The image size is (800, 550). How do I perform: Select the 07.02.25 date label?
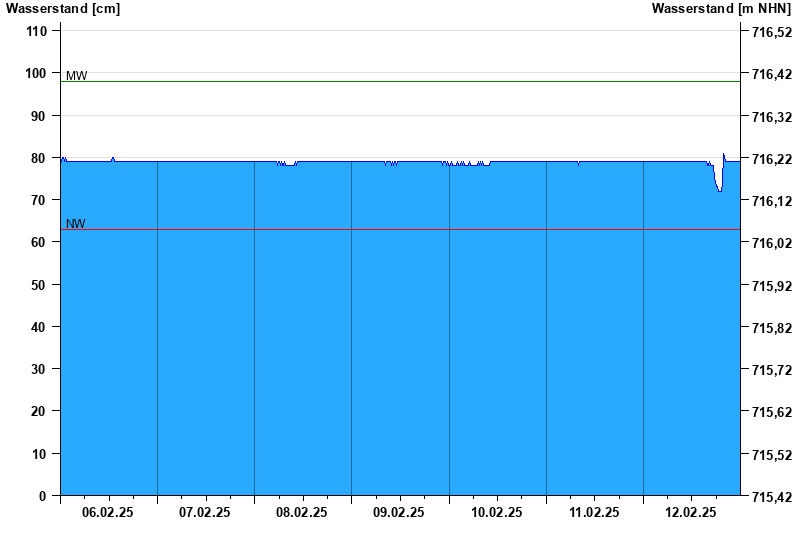(x=205, y=512)
